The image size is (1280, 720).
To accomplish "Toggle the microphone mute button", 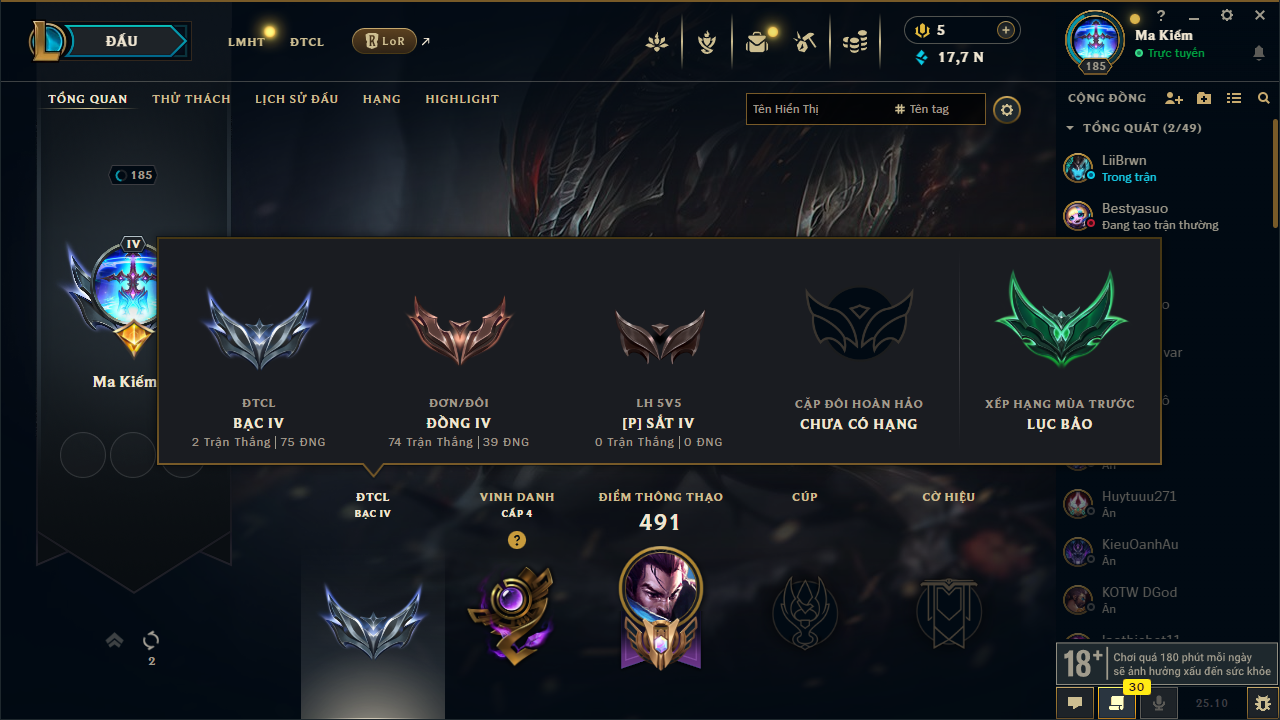I will [x=1159, y=703].
